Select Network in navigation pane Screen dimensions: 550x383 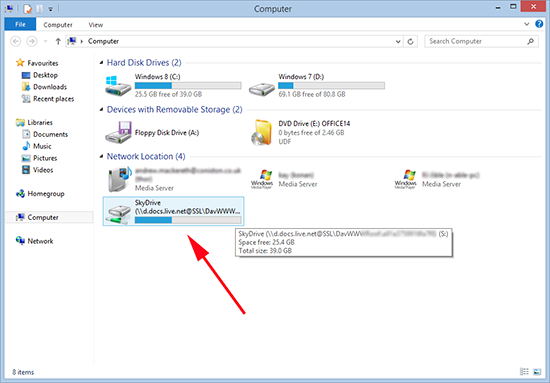click(x=40, y=241)
